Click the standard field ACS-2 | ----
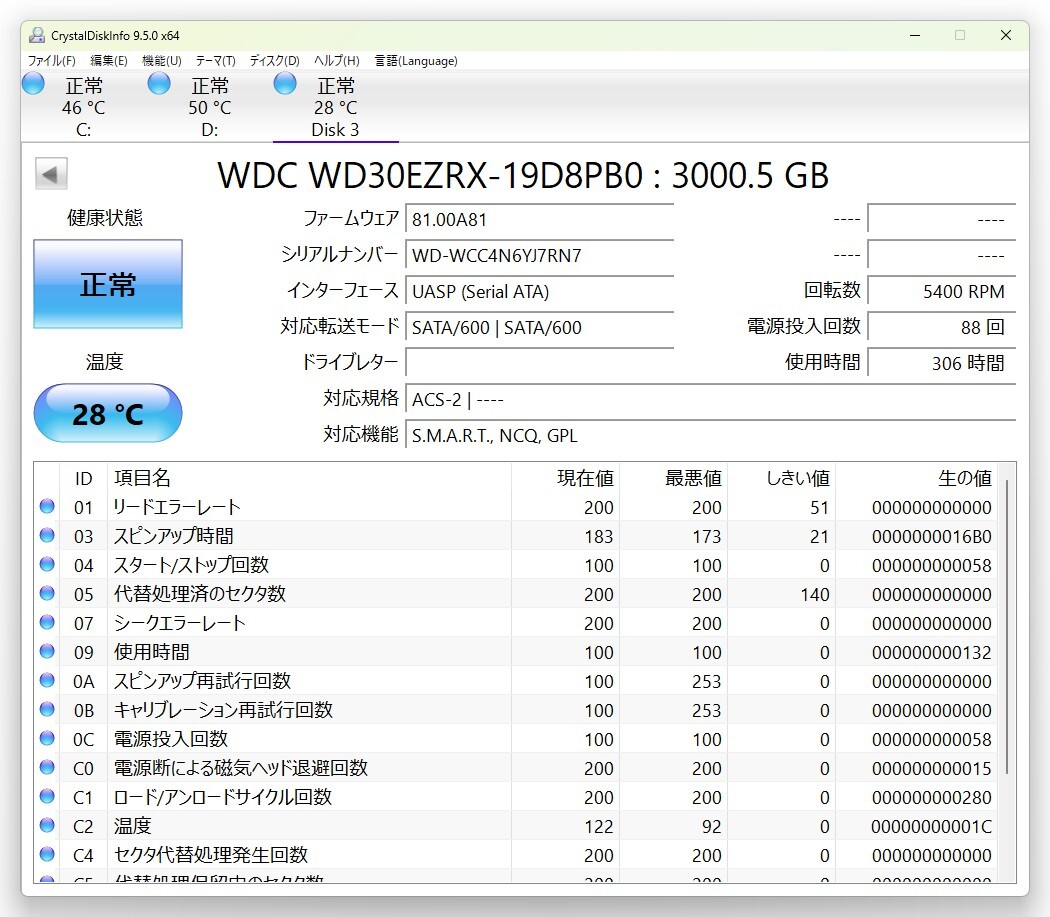1050x917 pixels. pyautogui.click(x=710, y=399)
